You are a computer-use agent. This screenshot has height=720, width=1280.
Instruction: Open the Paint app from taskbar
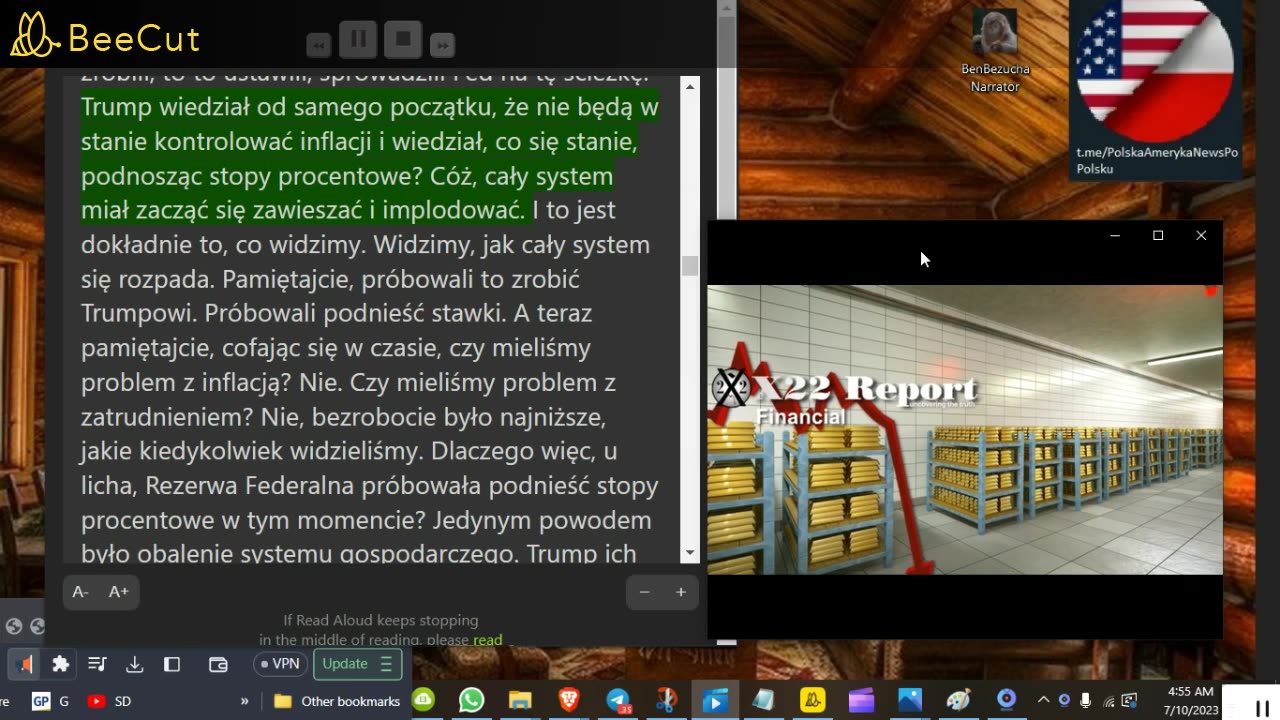(x=958, y=700)
